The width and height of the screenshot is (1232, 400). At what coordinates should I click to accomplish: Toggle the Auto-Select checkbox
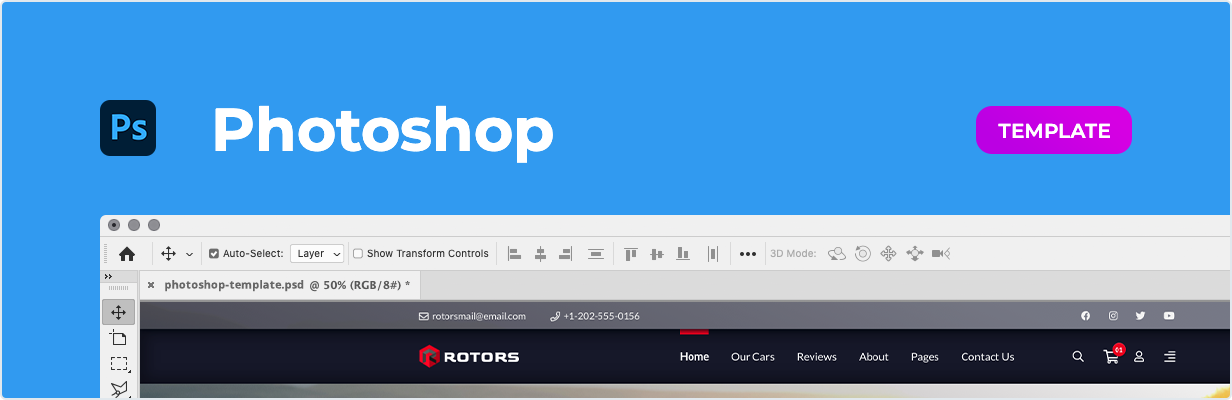(x=214, y=254)
